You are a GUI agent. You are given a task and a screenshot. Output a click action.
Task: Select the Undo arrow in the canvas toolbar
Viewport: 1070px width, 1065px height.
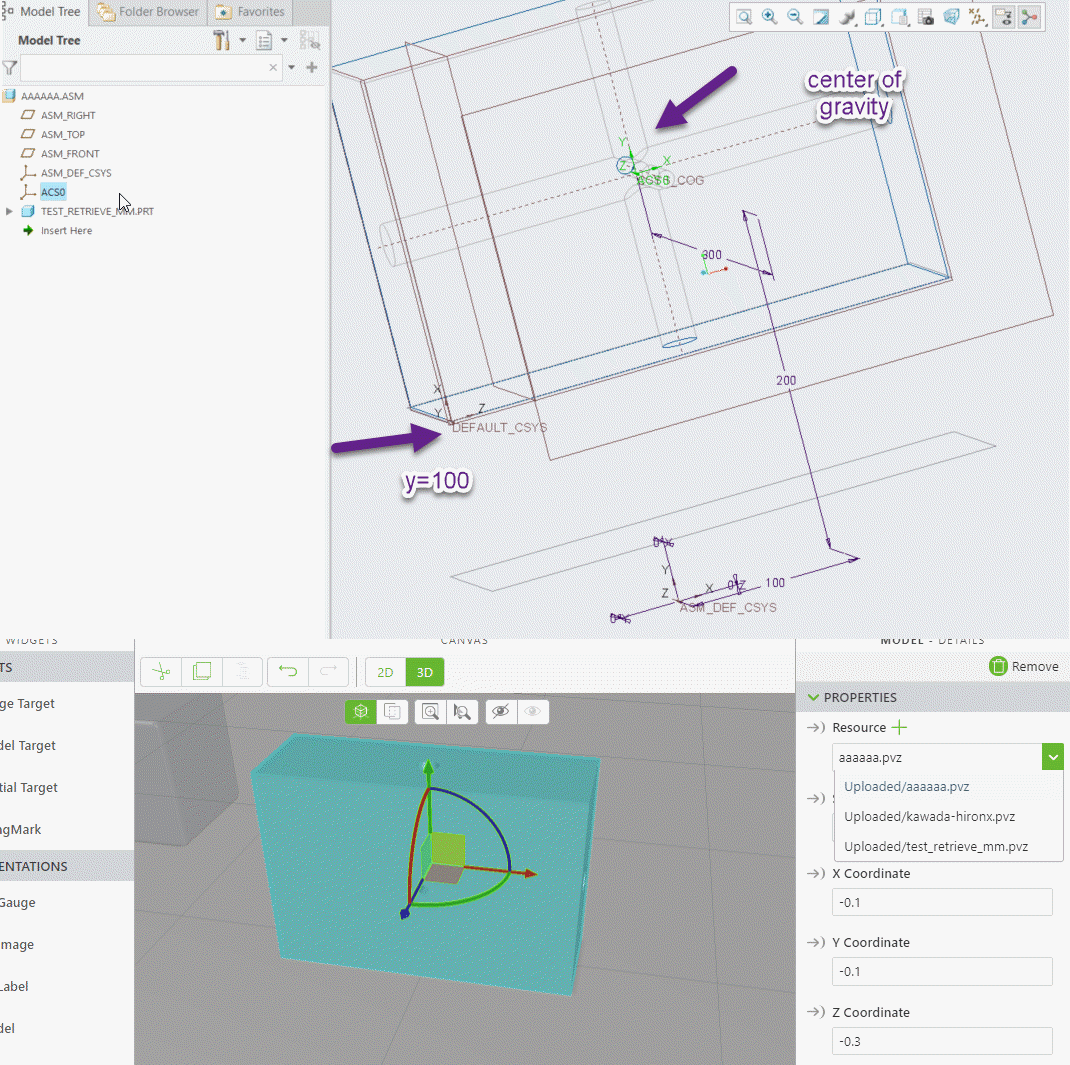pos(288,671)
